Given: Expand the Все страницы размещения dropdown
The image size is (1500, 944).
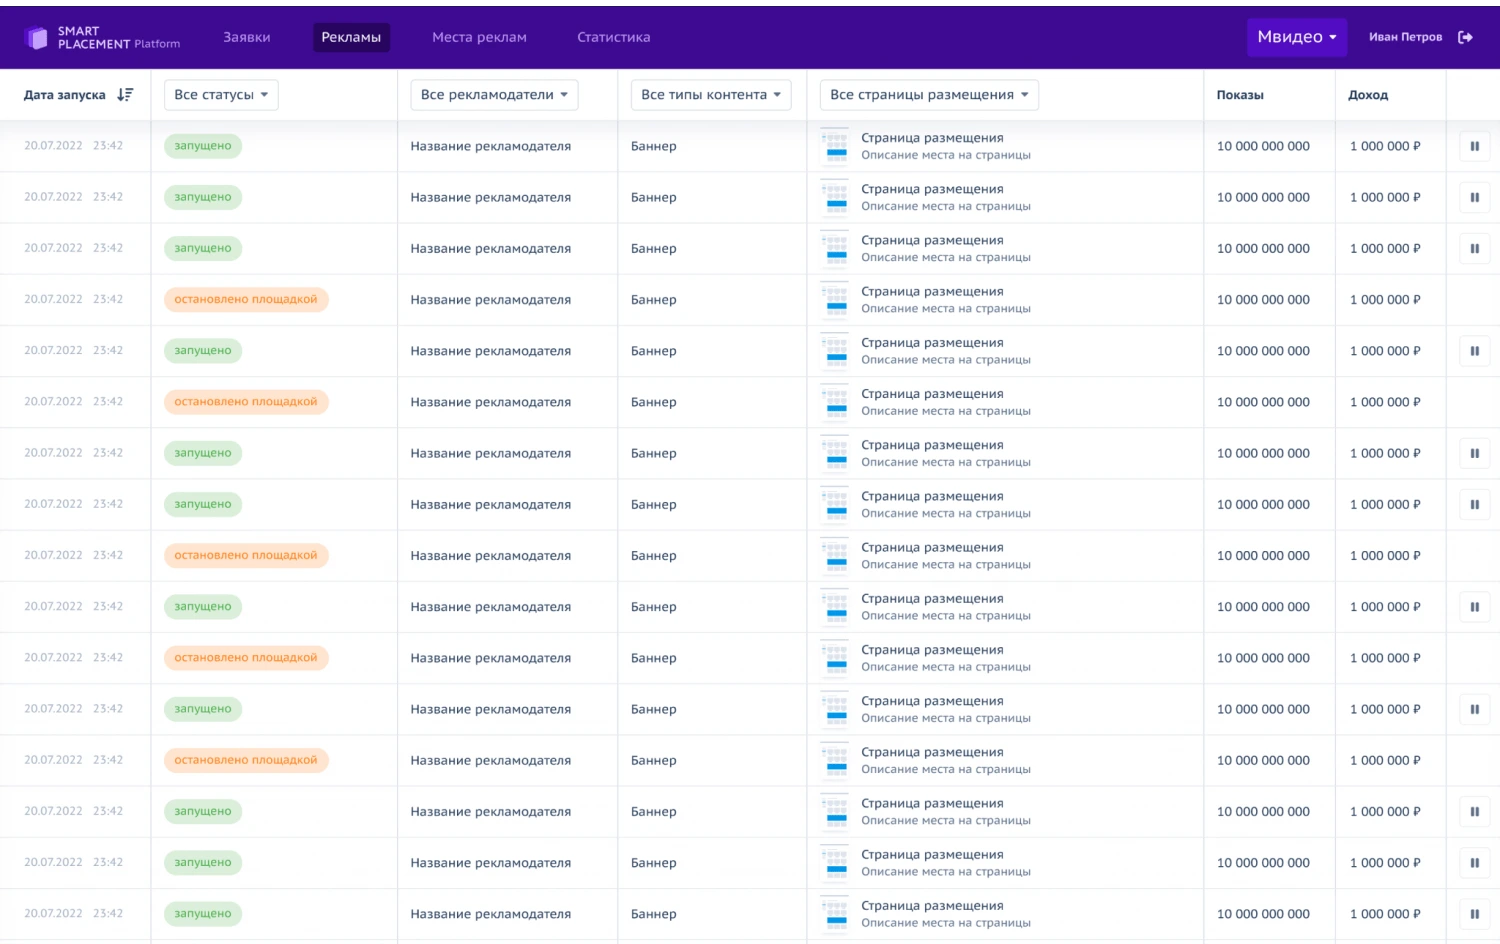Looking at the screenshot, I should [929, 95].
